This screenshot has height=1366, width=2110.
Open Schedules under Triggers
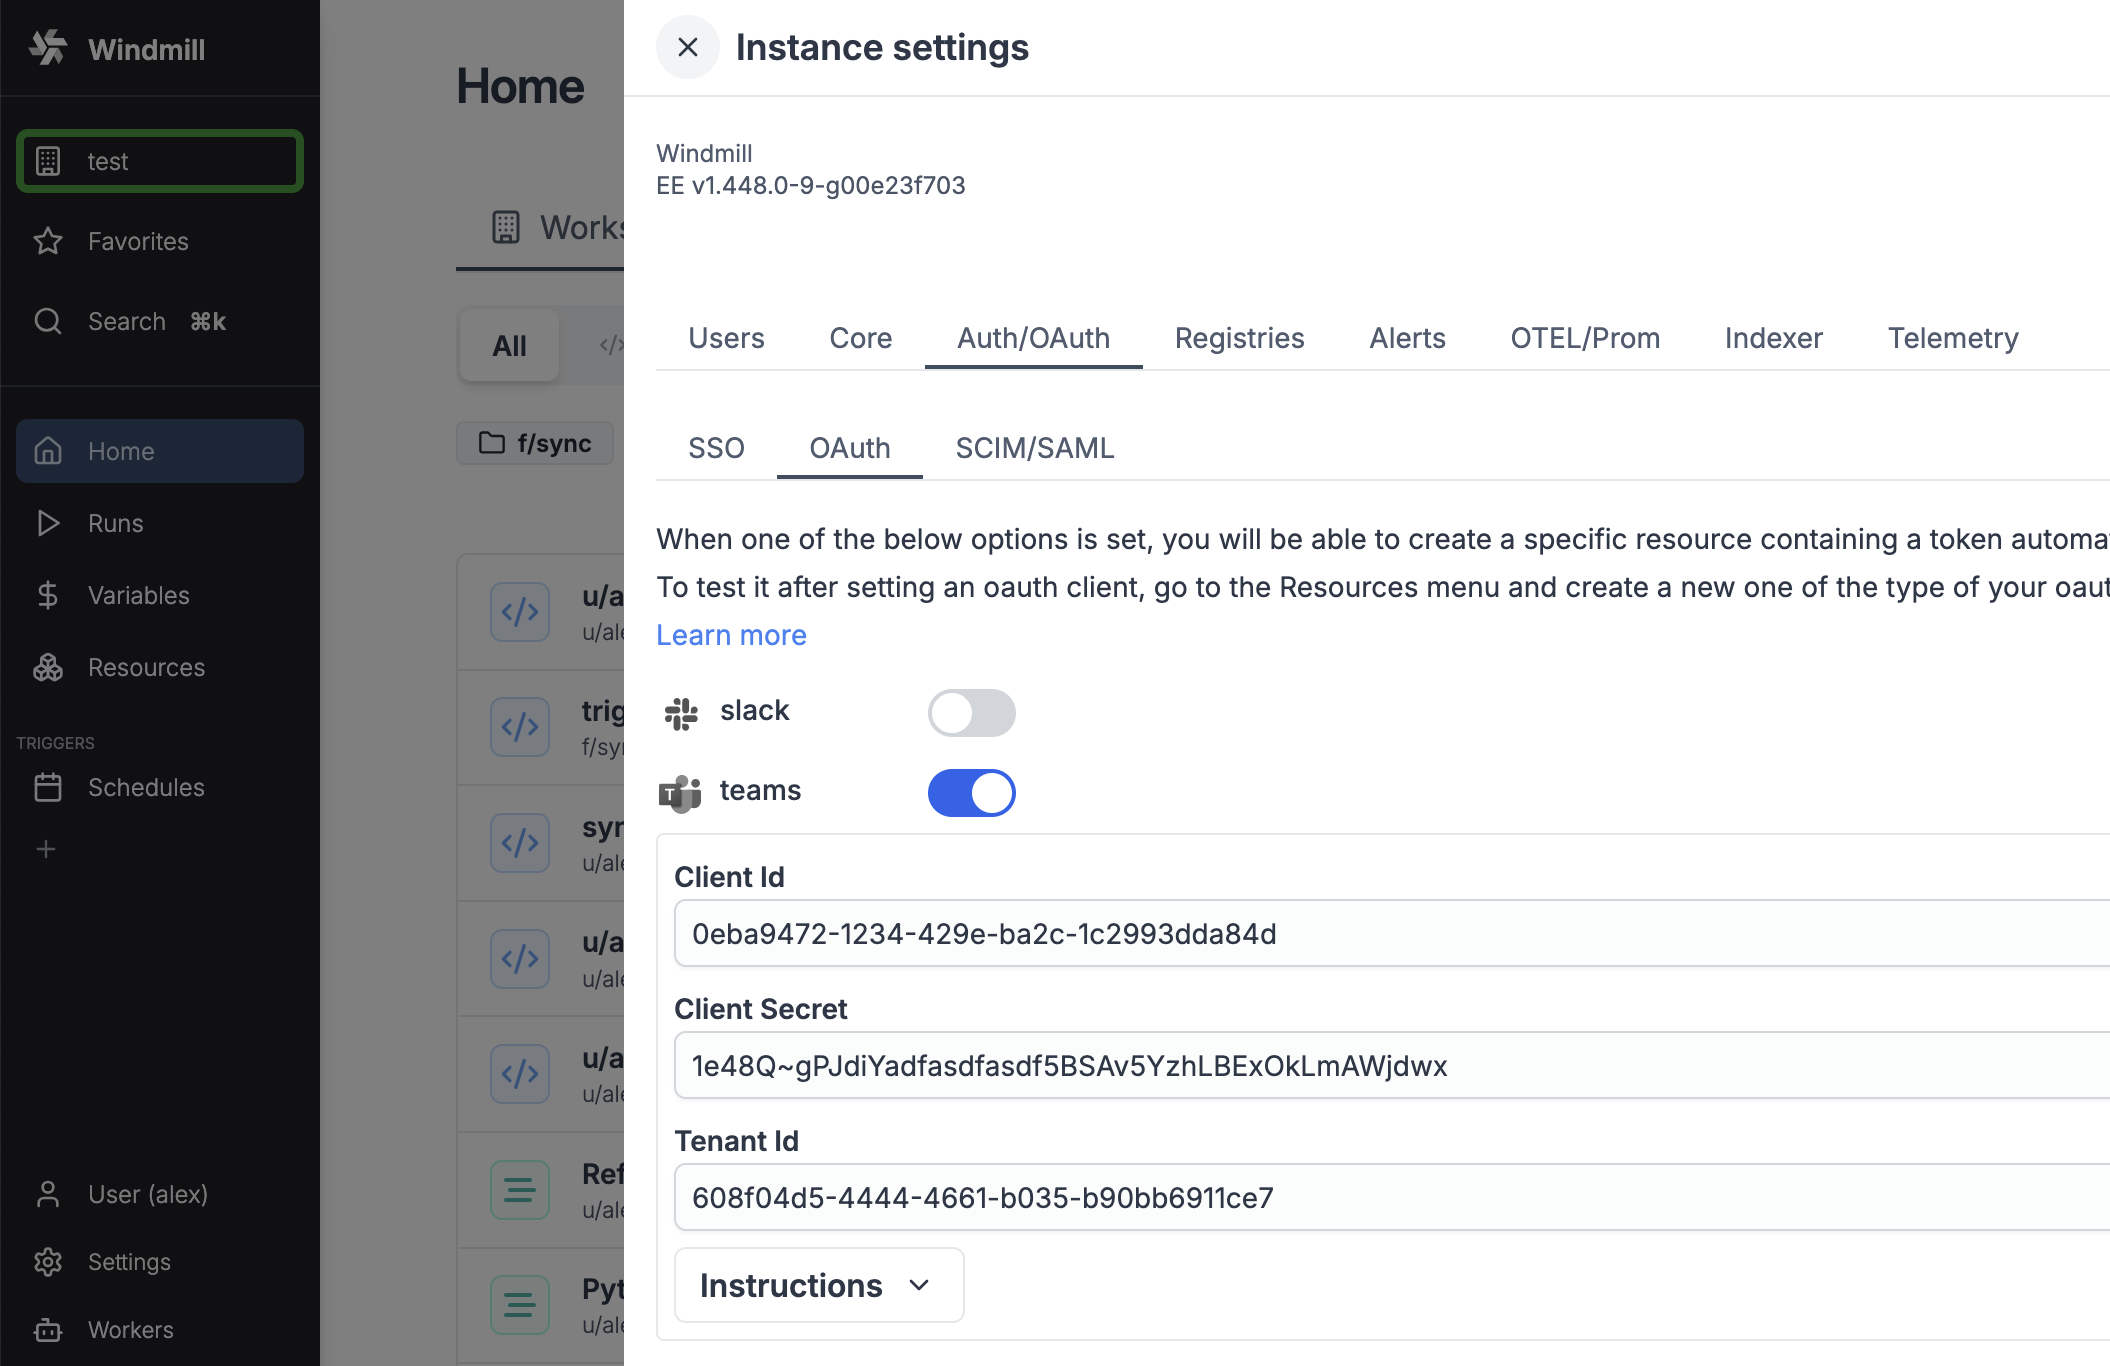pos(146,787)
